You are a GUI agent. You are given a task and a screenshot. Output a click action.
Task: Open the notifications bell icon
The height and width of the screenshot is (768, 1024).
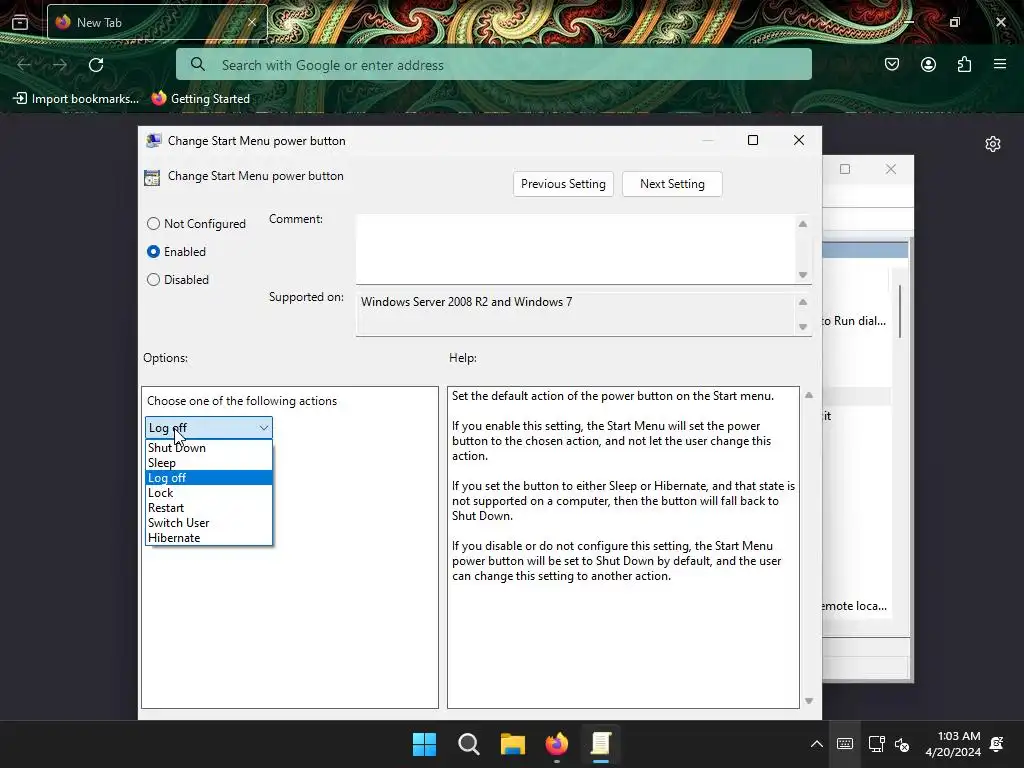coord(997,744)
